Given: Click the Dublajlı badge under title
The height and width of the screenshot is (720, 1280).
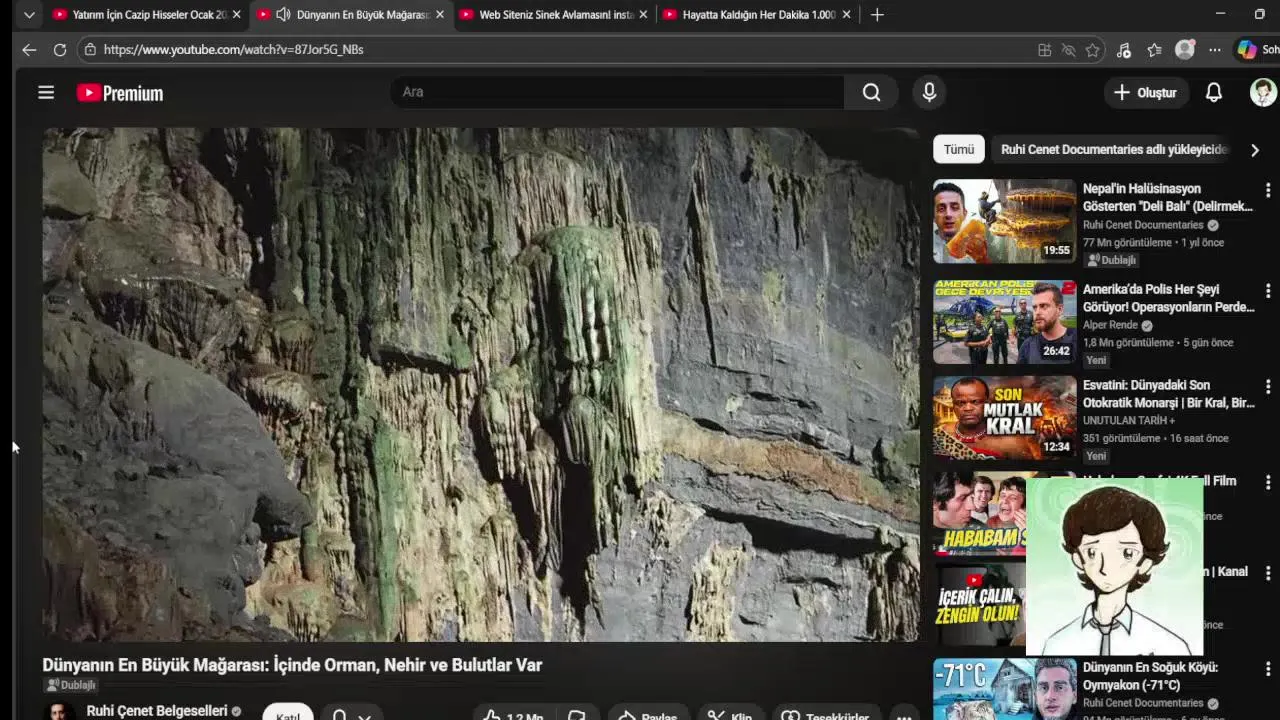Looking at the screenshot, I should [71, 685].
